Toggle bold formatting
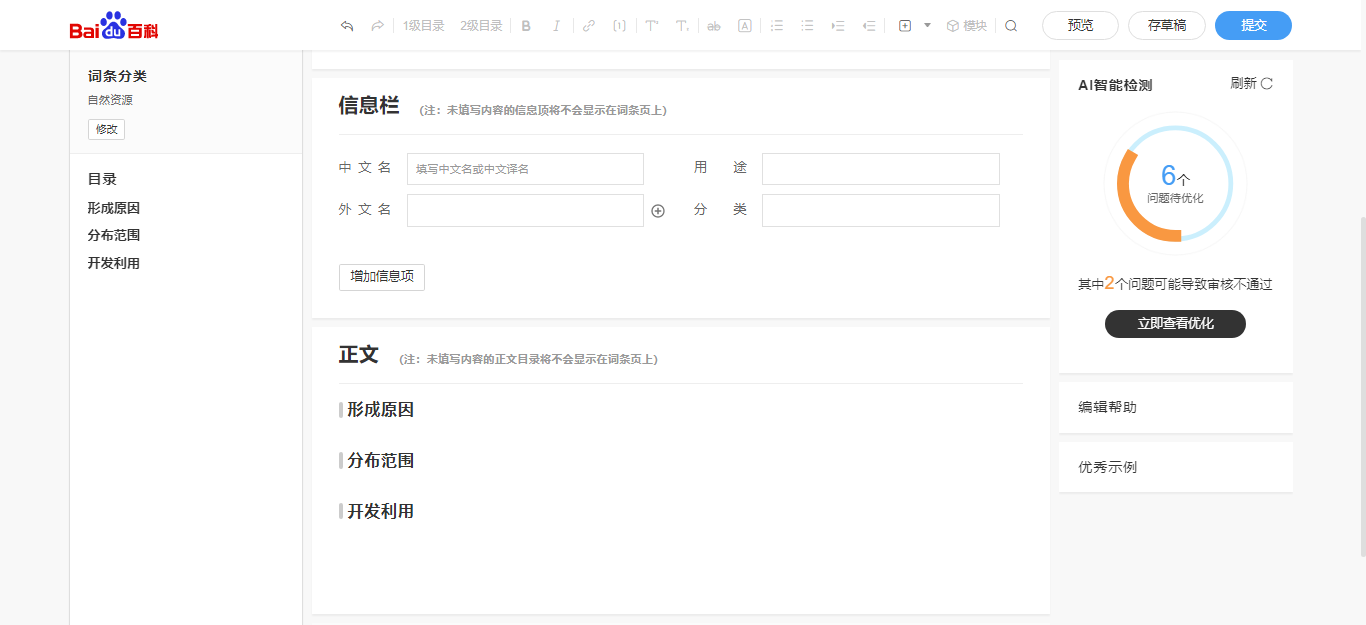This screenshot has height=625, width=1366. tap(527, 26)
